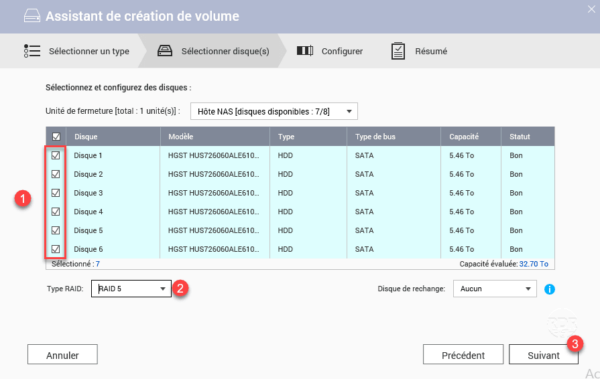Open the Type RAID dropdown
Image resolution: width=600 pixels, height=379 pixels.
coord(131,289)
